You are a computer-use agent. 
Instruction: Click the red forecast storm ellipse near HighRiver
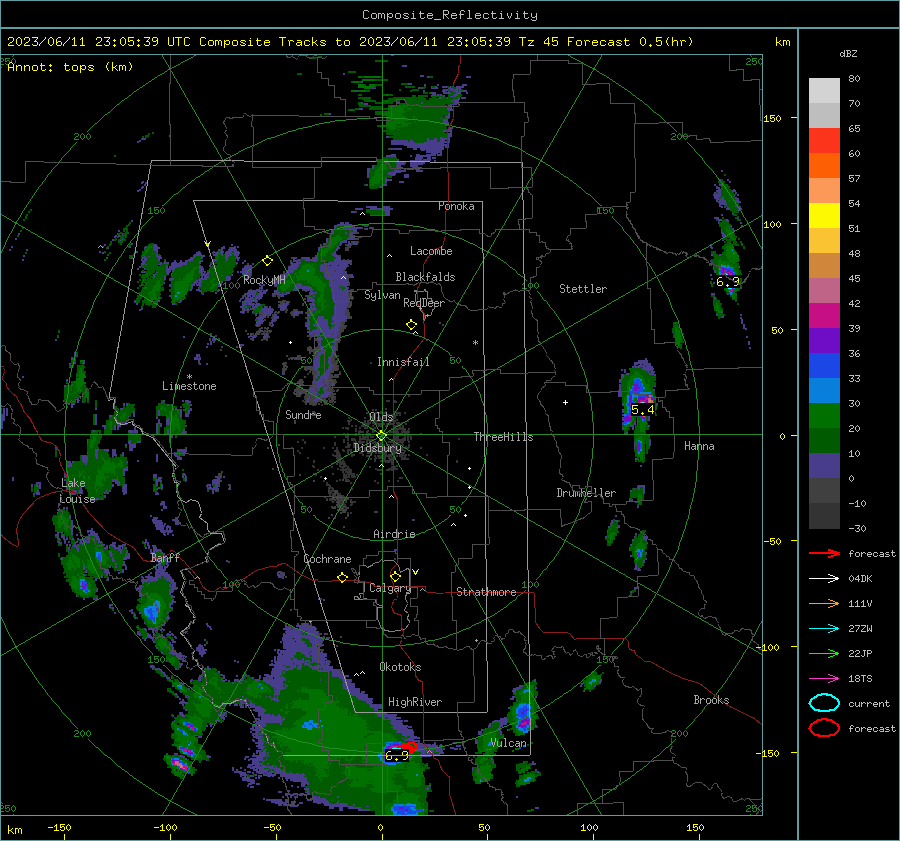coord(406,747)
